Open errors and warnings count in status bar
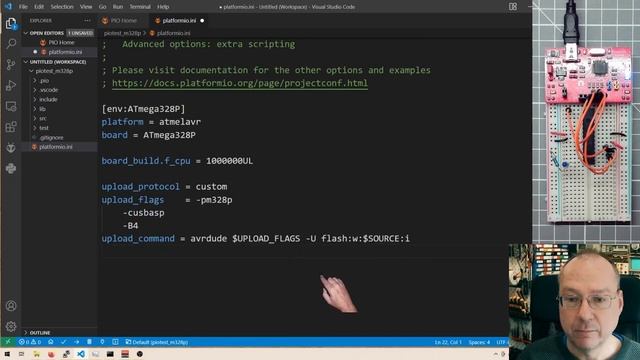640x360 pixels. (30, 342)
